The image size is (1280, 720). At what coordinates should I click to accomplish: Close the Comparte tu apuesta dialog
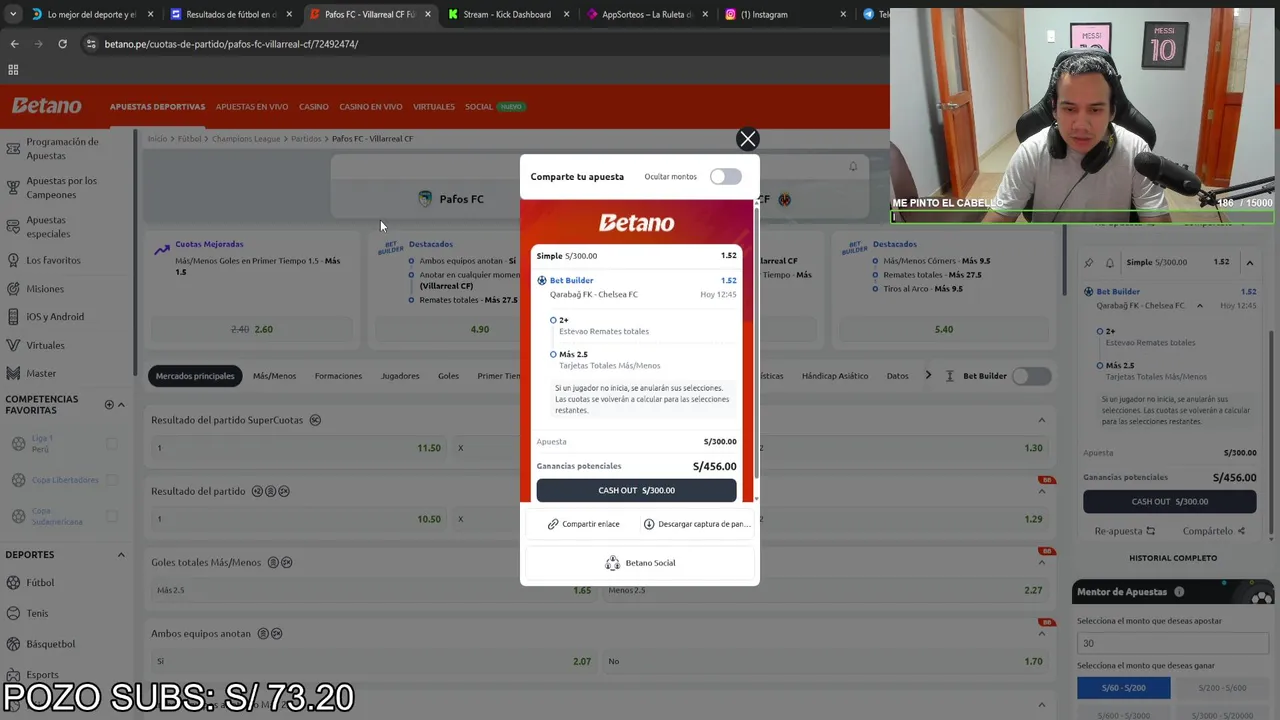pos(747,139)
